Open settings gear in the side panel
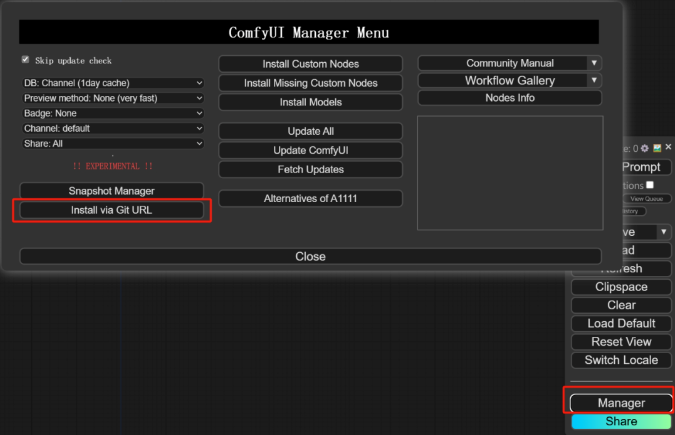The height and width of the screenshot is (435, 675). pos(644,148)
